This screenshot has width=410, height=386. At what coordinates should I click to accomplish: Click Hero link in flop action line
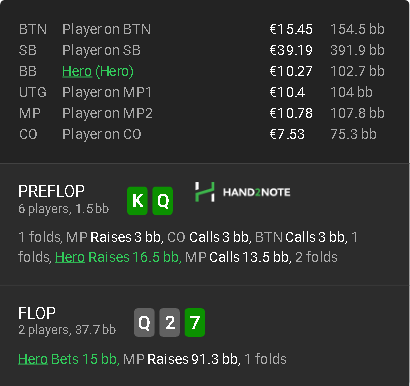[33, 359]
